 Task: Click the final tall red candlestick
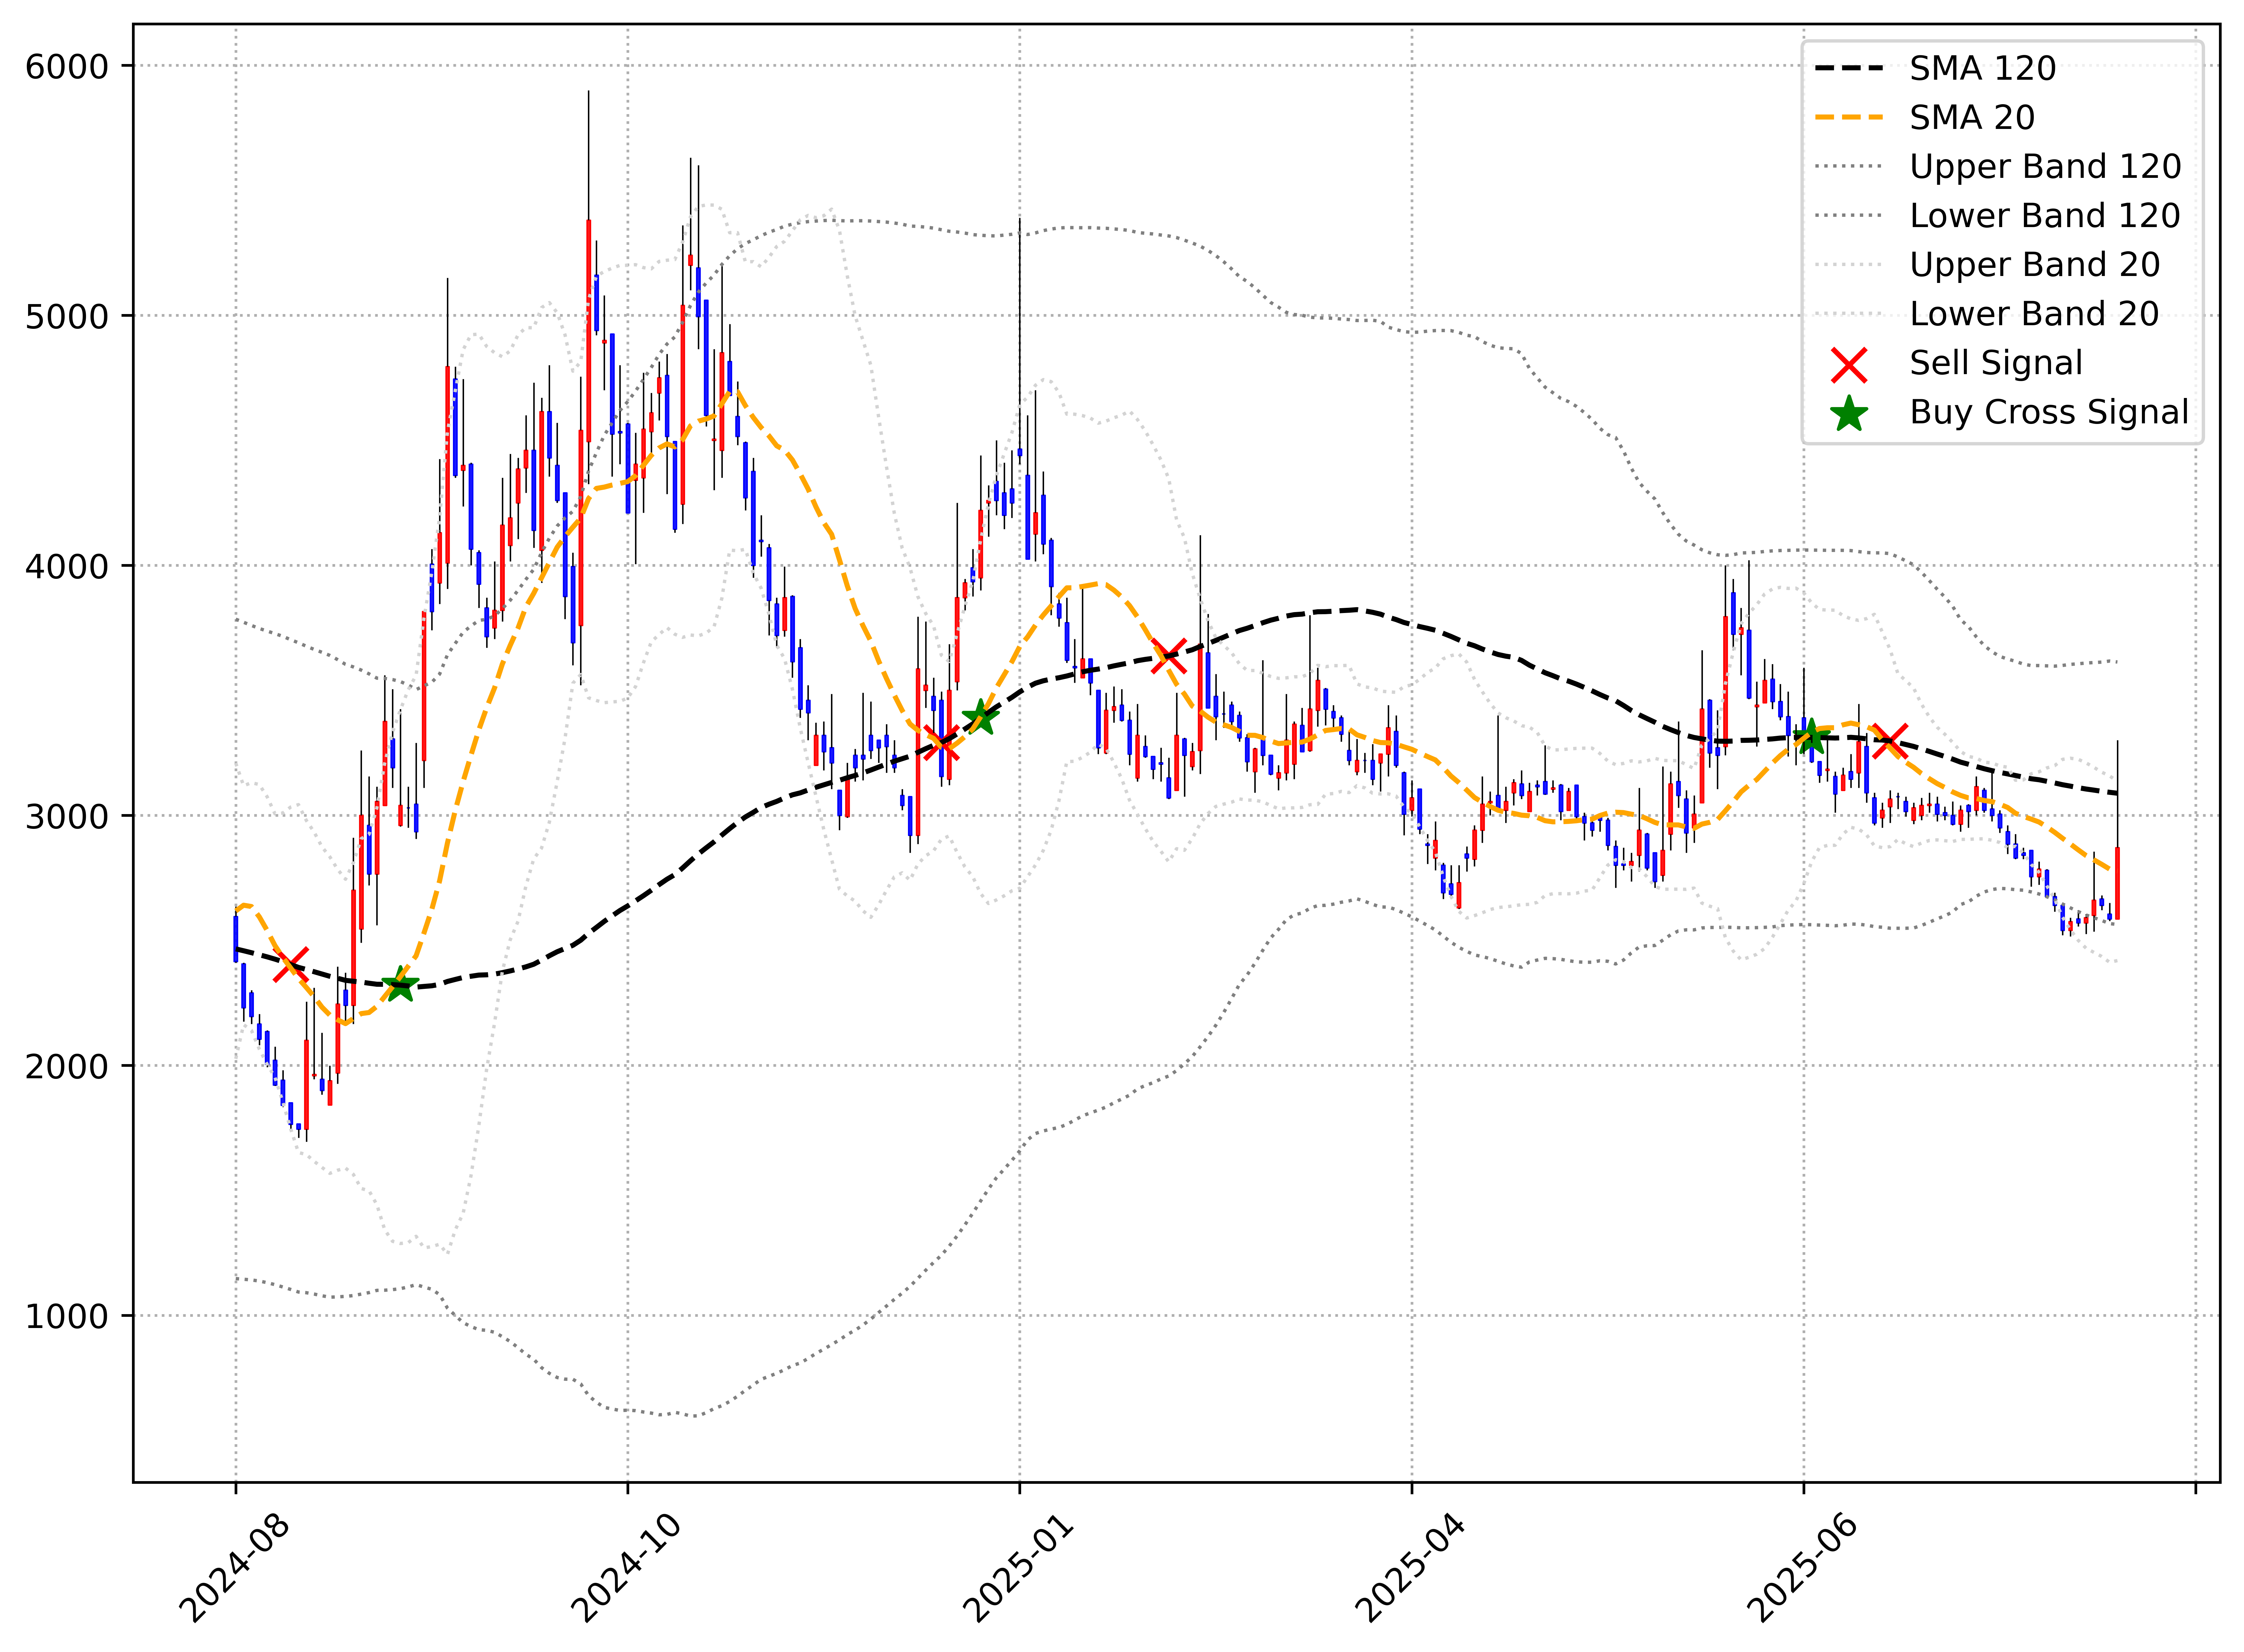(x=2117, y=883)
